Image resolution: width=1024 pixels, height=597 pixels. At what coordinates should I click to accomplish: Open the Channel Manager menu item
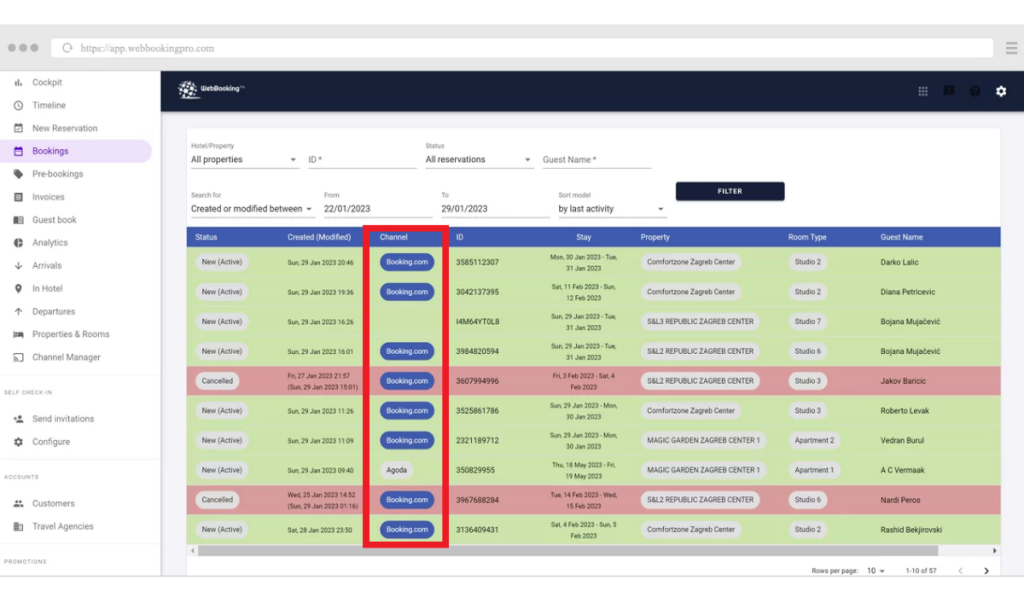click(66, 358)
